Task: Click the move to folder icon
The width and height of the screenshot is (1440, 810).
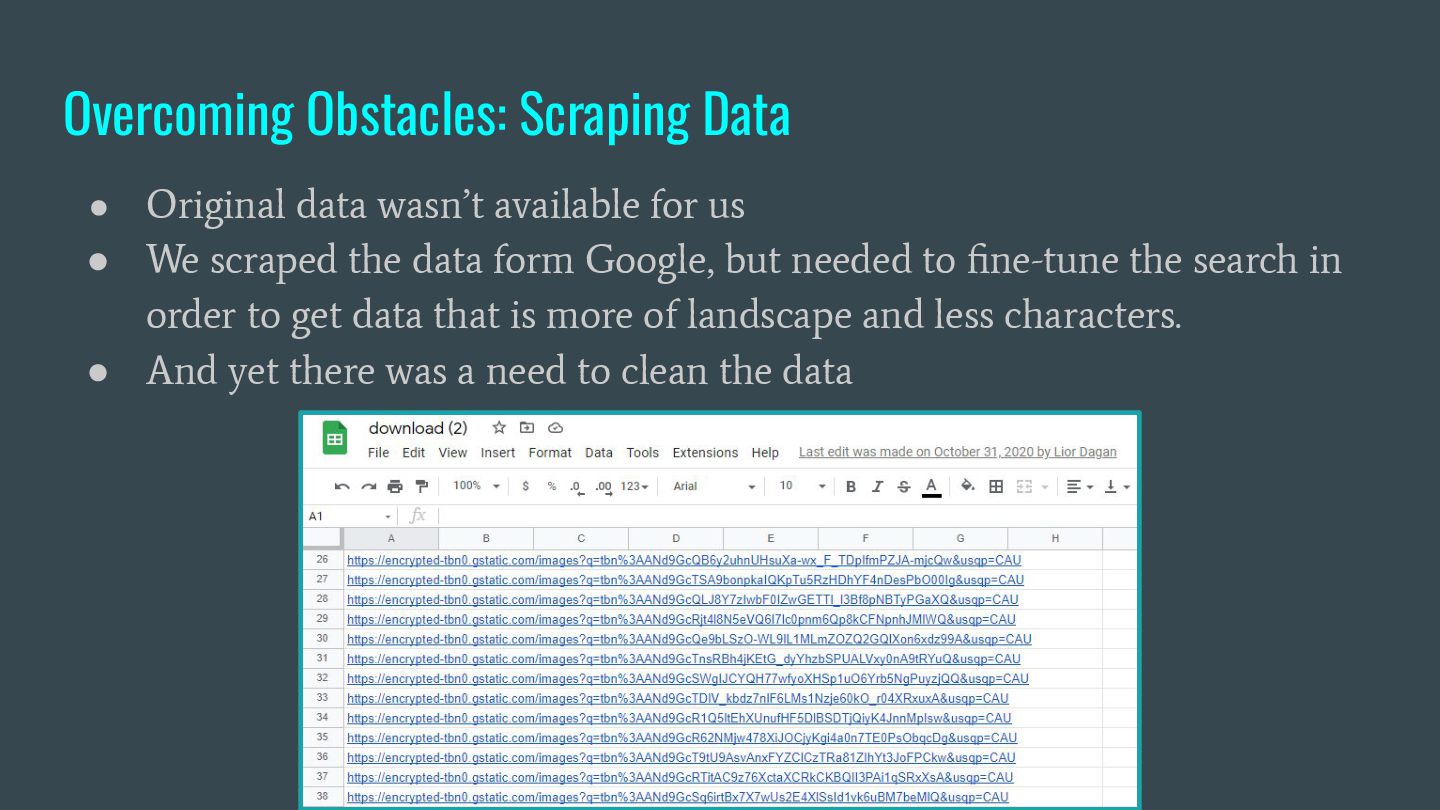Action: (x=527, y=428)
